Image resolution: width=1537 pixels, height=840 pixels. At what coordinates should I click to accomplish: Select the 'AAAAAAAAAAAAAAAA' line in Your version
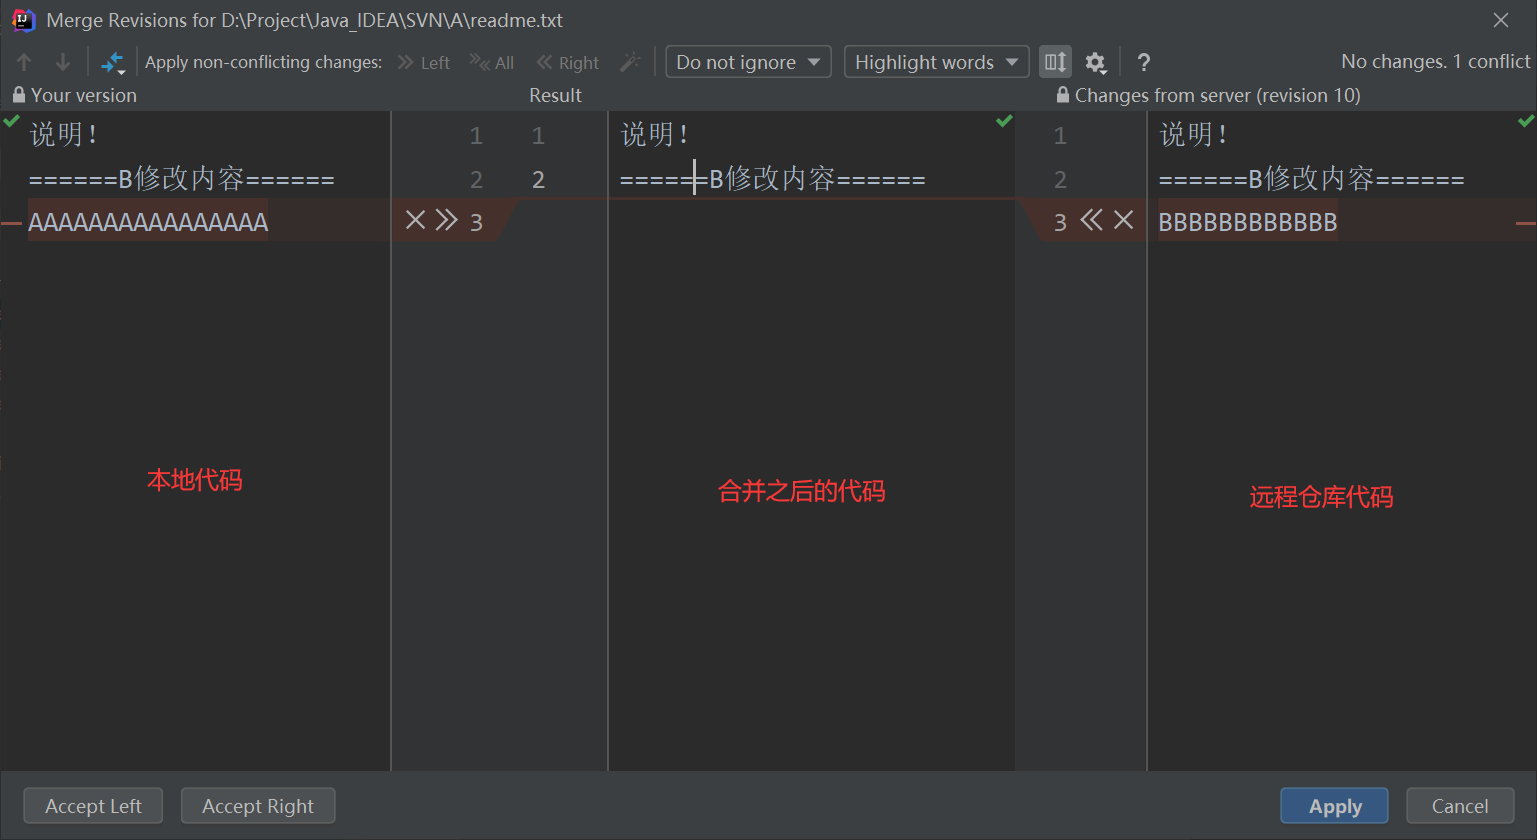pyautogui.click(x=148, y=222)
